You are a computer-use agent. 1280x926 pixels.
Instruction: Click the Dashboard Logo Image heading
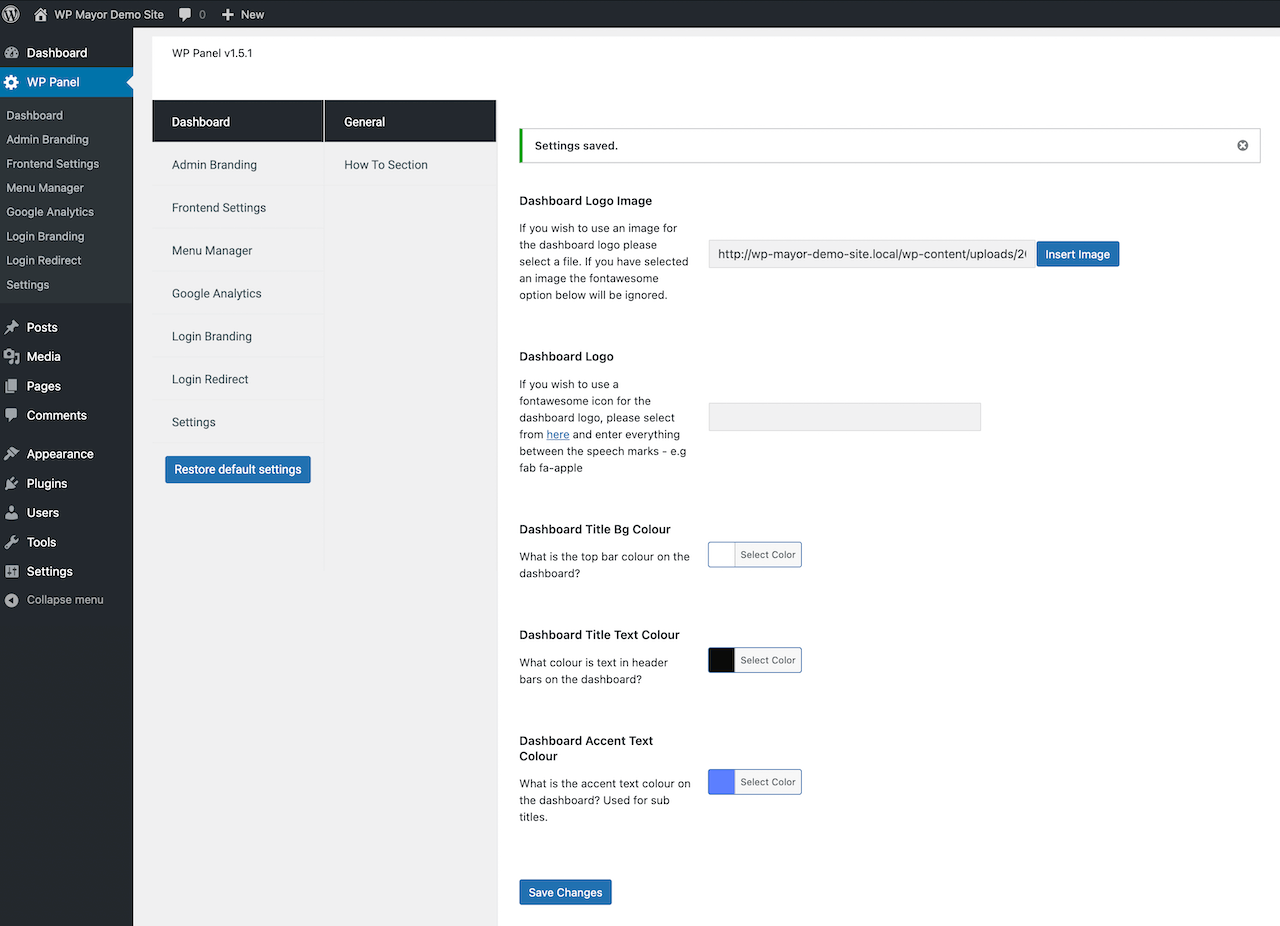586,201
